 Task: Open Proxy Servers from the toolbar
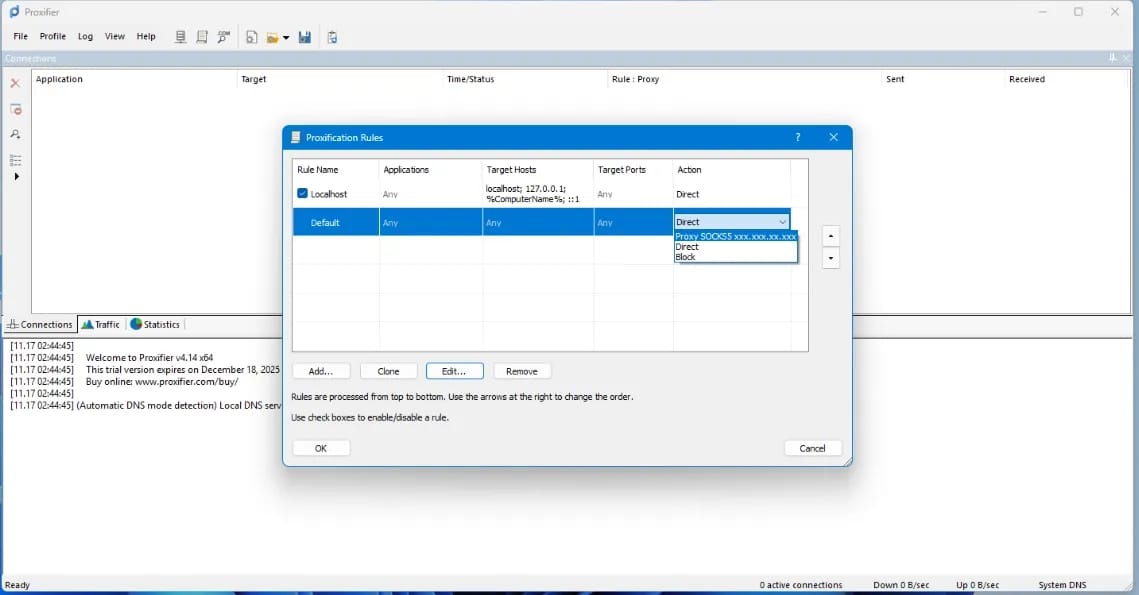pos(180,37)
